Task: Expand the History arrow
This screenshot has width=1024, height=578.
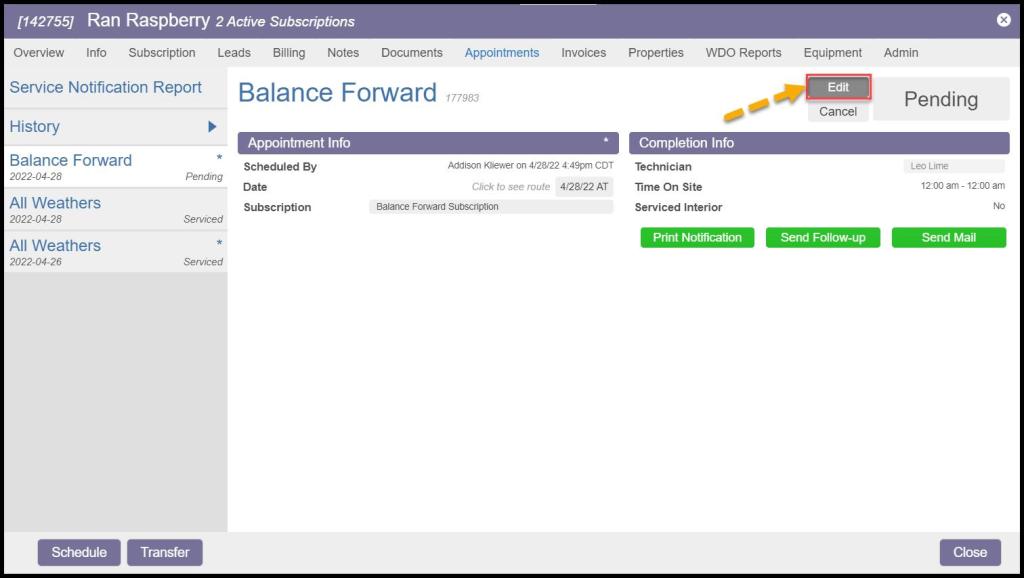Action: 212,127
